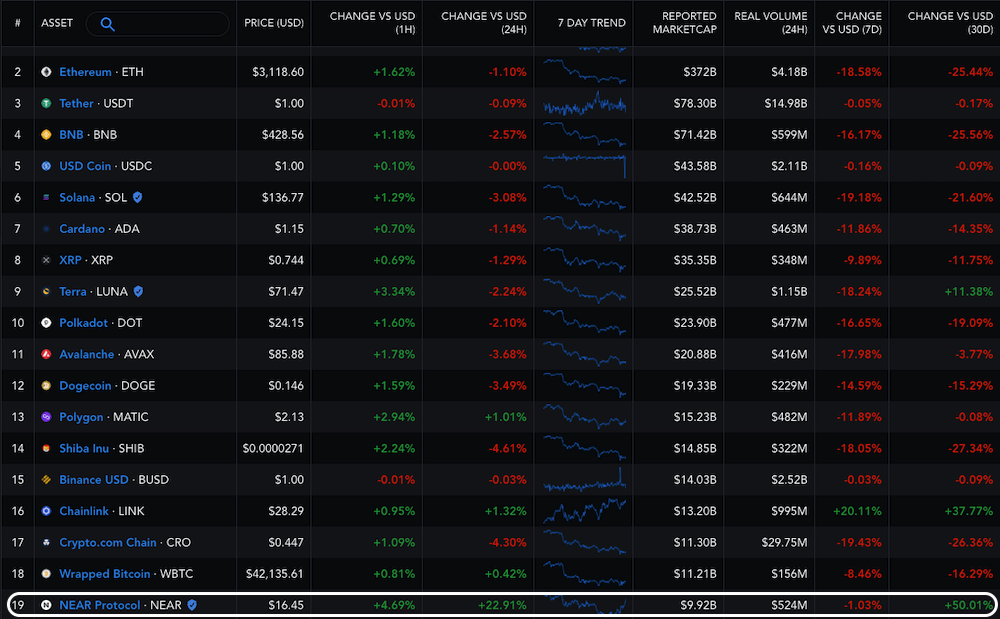Click the XRP coin logo

46,260
